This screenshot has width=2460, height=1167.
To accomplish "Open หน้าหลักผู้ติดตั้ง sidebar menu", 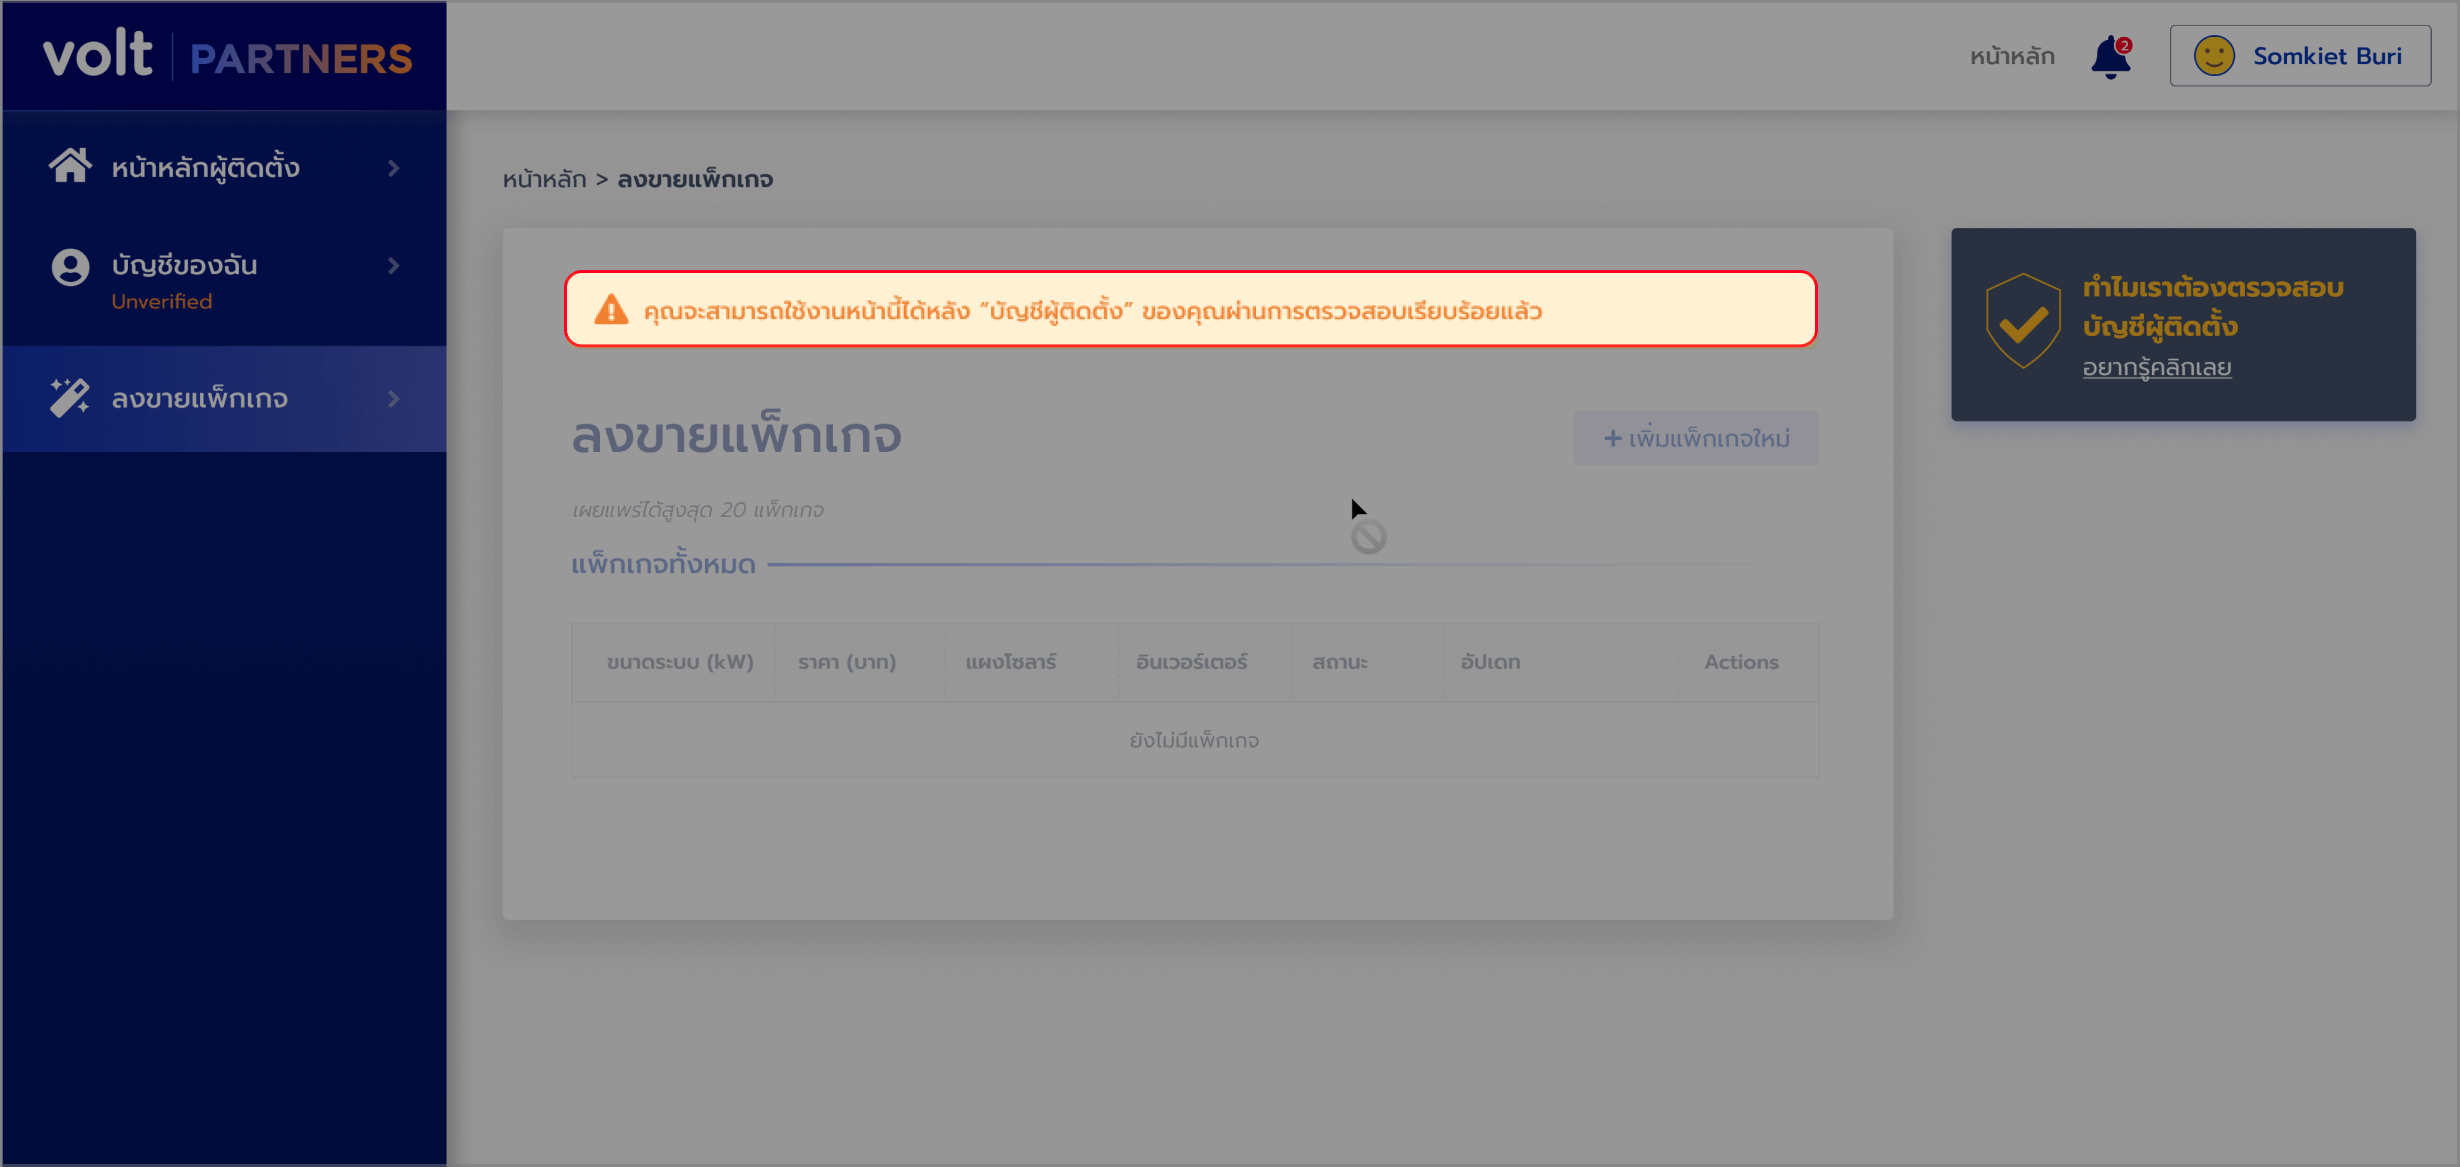I will (224, 167).
